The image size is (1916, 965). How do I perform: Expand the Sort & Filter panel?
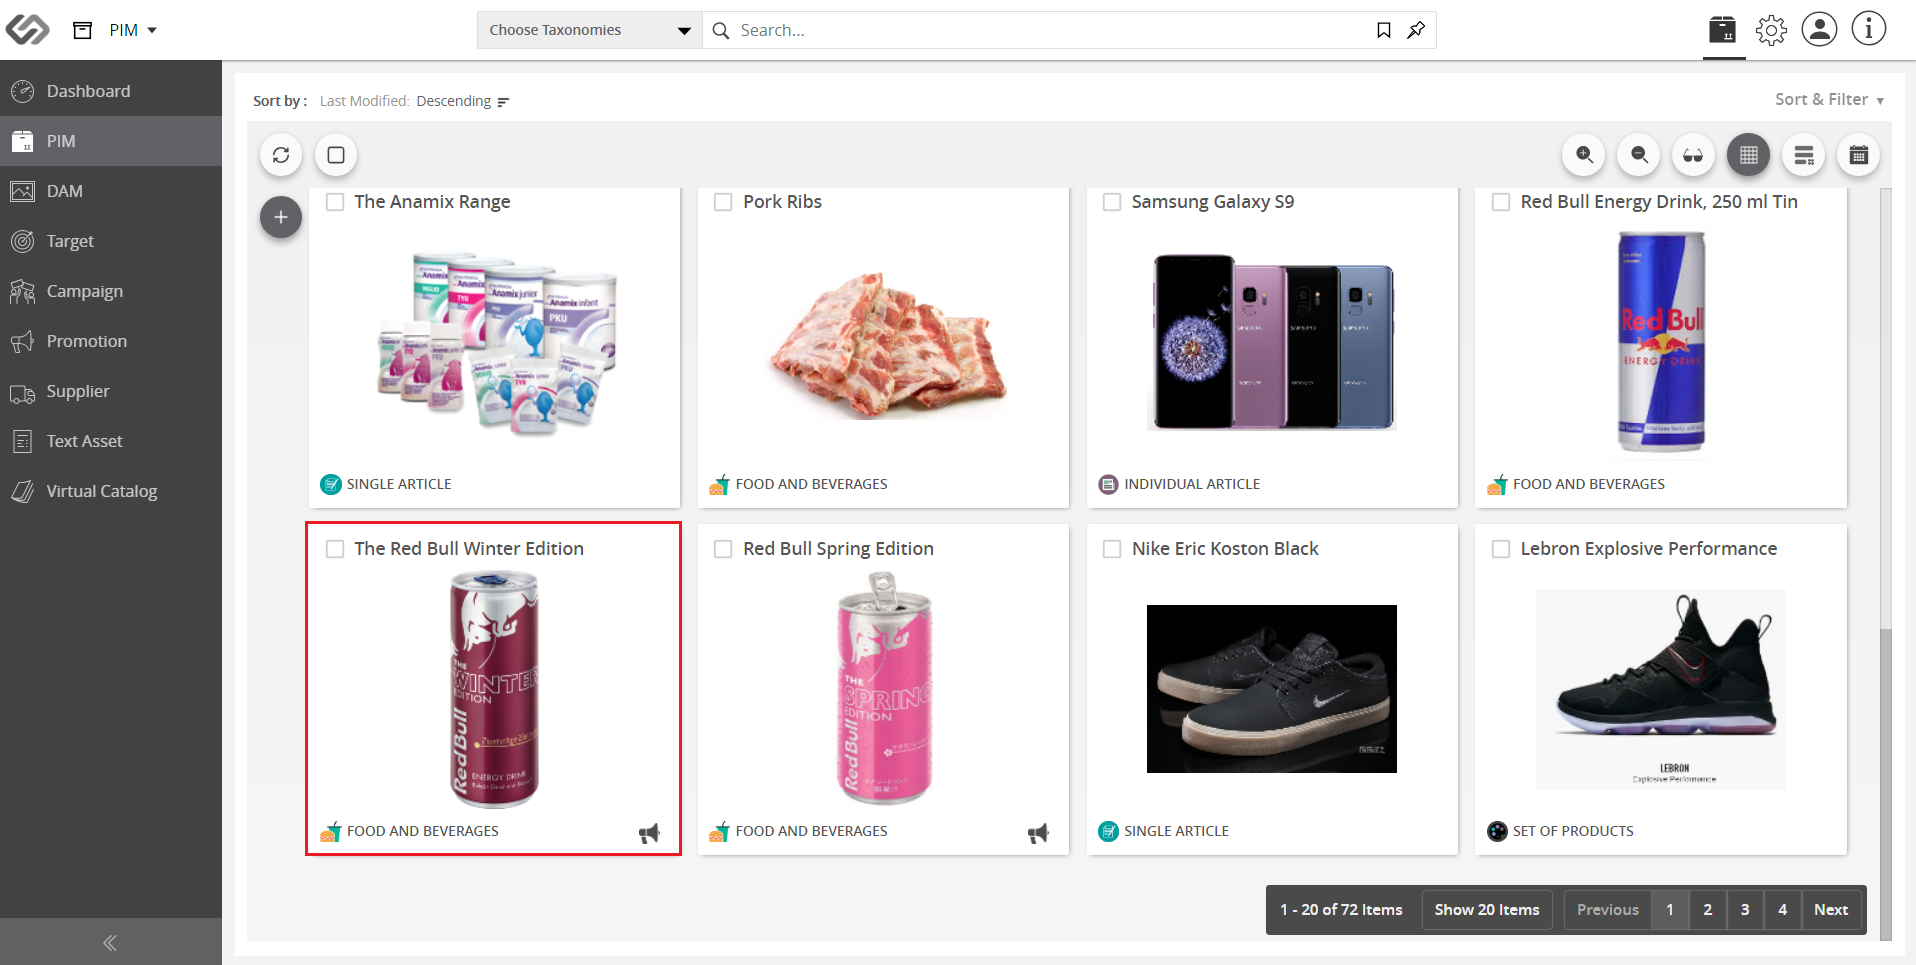(x=1829, y=99)
